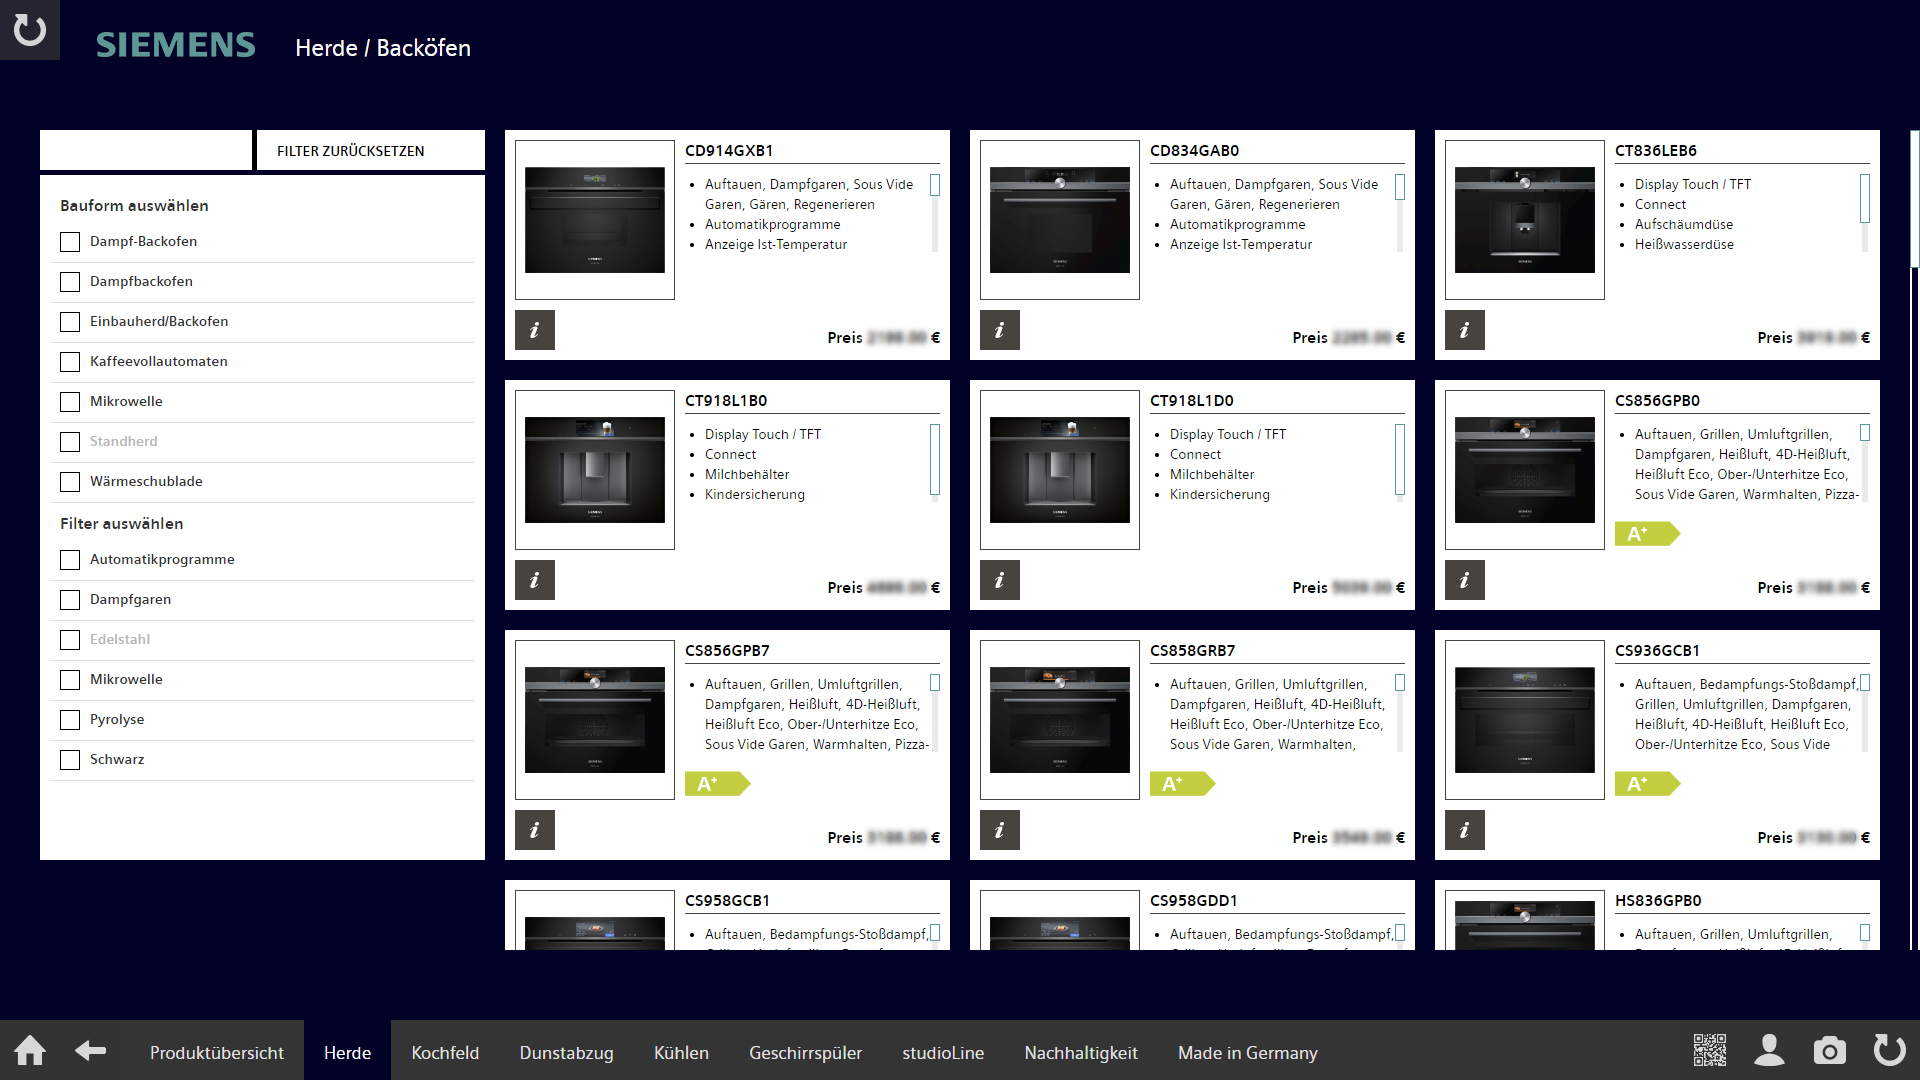
Task: Open the Produktübersicht link
Action: point(217,1052)
